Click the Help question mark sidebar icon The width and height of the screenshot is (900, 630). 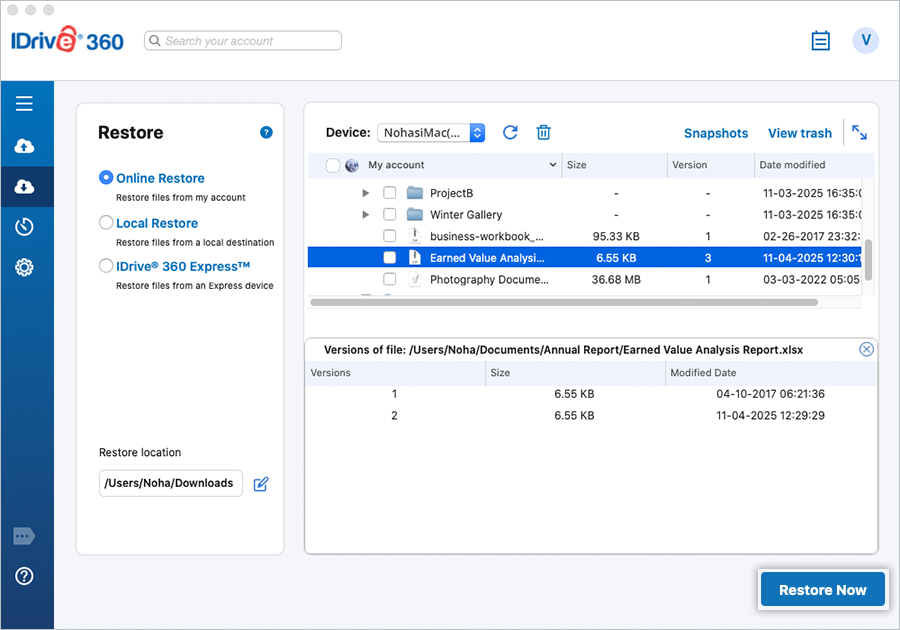[24, 576]
